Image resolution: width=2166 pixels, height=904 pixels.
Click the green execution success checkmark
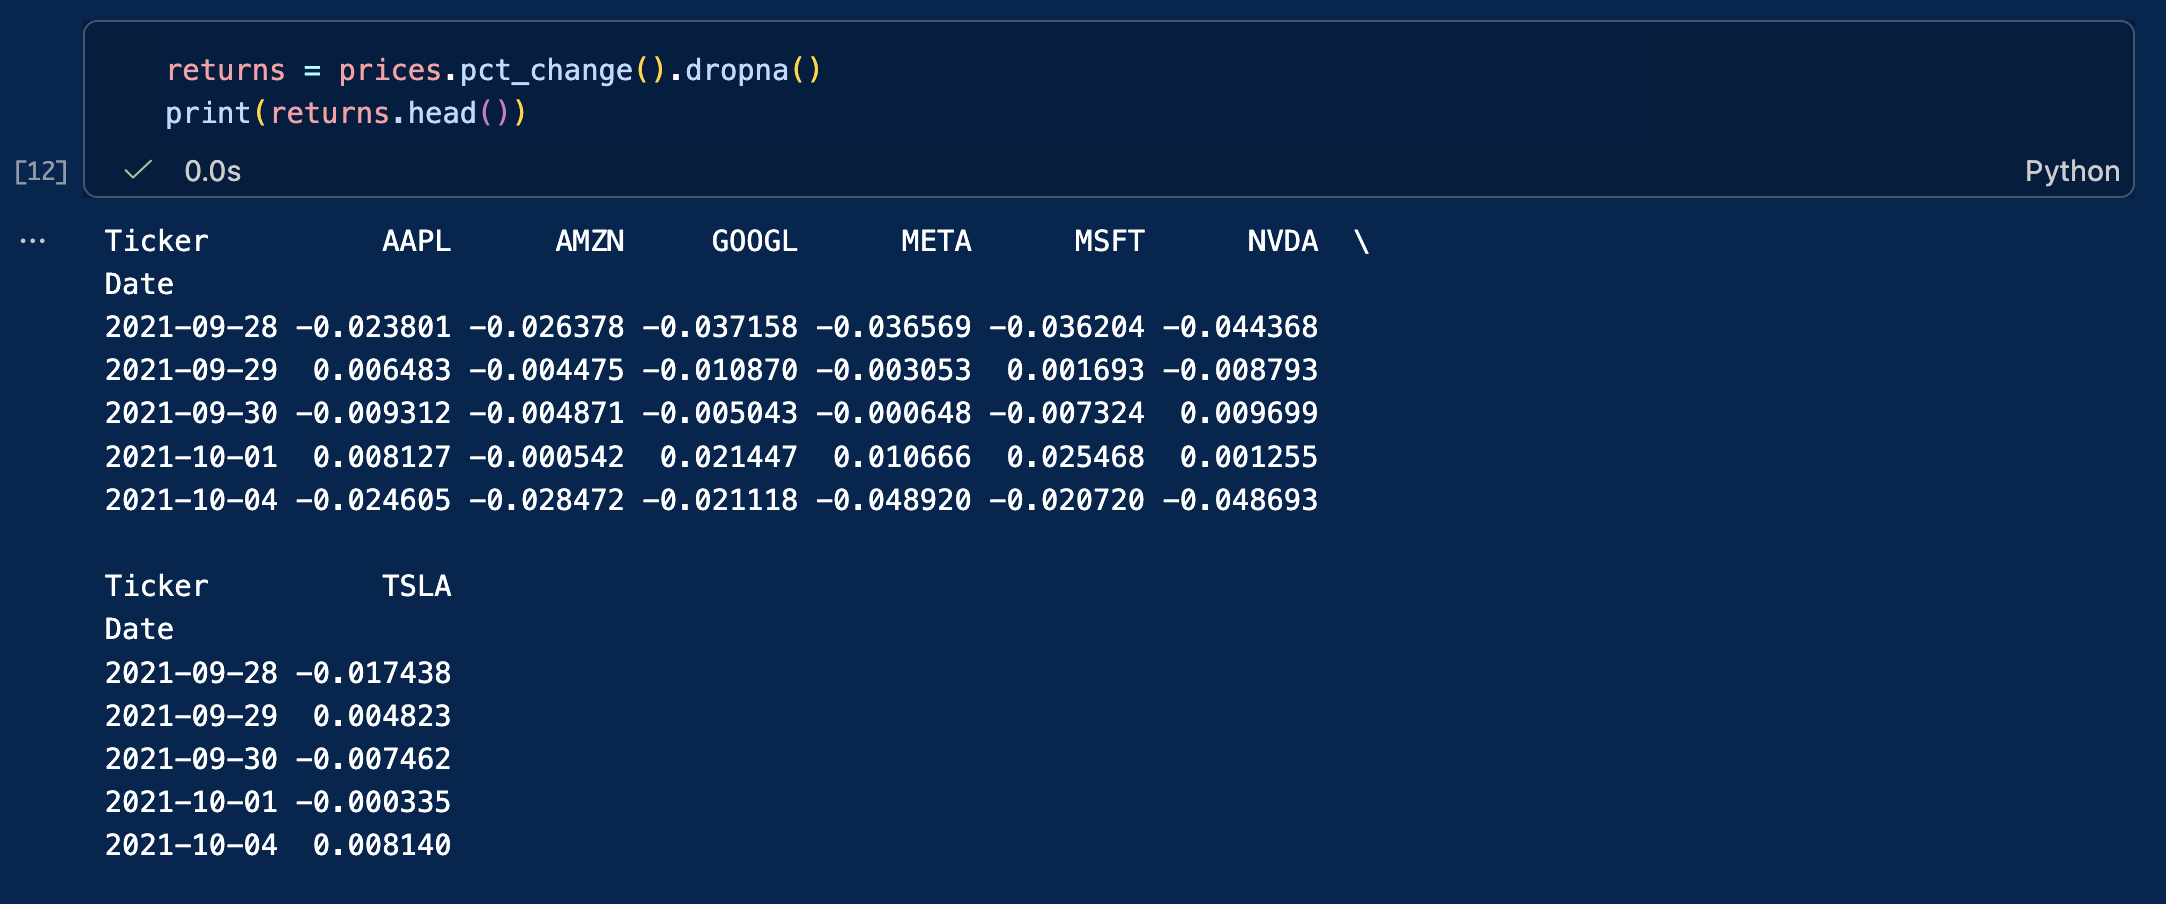[138, 170]
